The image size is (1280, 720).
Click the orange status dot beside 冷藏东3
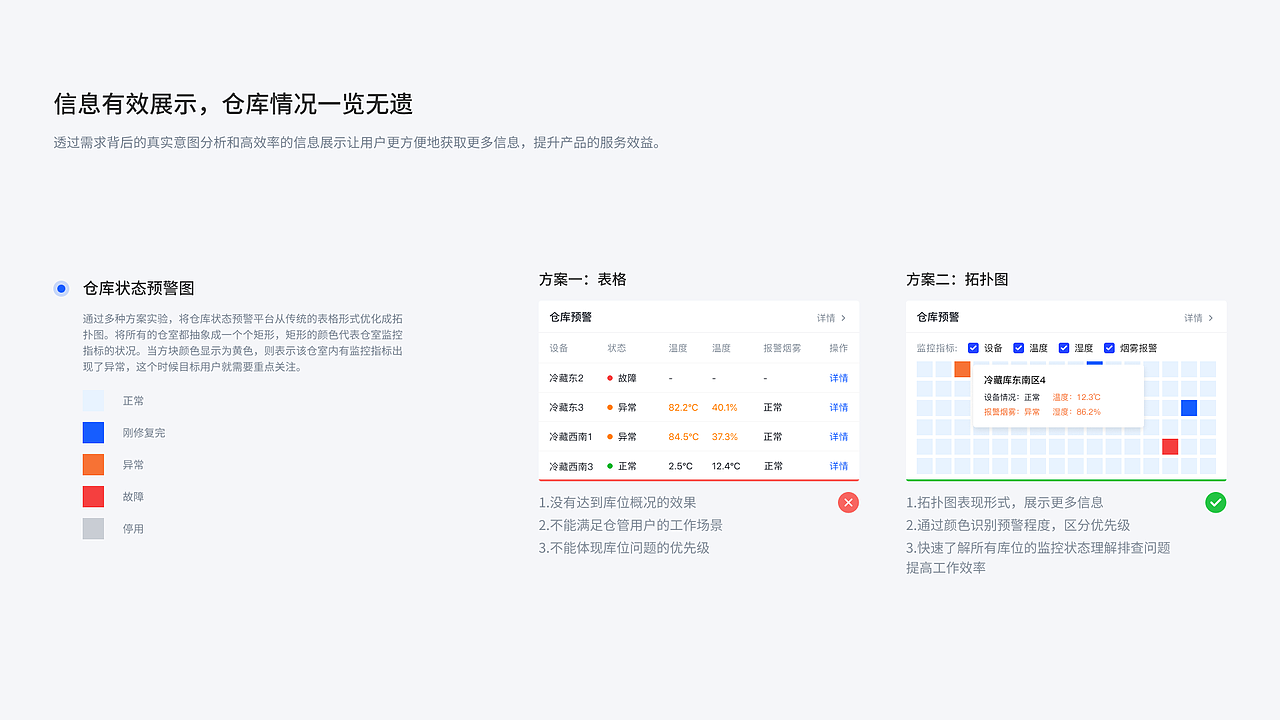pyautogui.click(x=610, y=407)
